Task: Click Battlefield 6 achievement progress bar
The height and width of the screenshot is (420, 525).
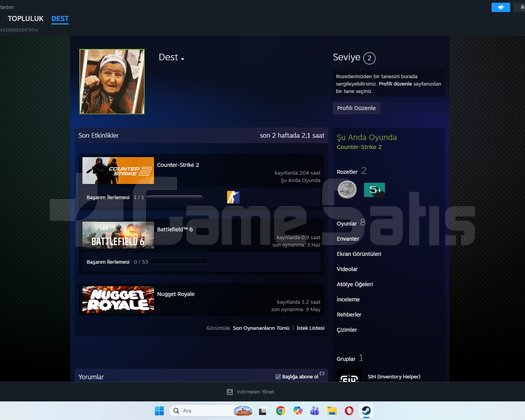Action: 178,262
